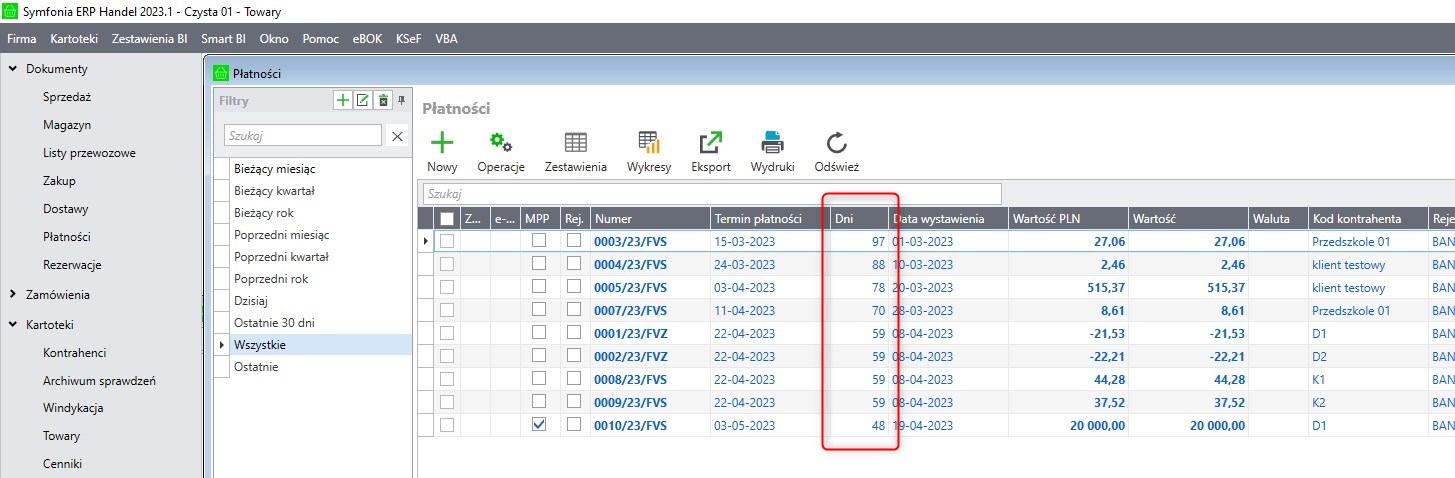1455x478 pixels.
Task: Open the Zestawienia BI menu
Action: (x=149, y=39)
